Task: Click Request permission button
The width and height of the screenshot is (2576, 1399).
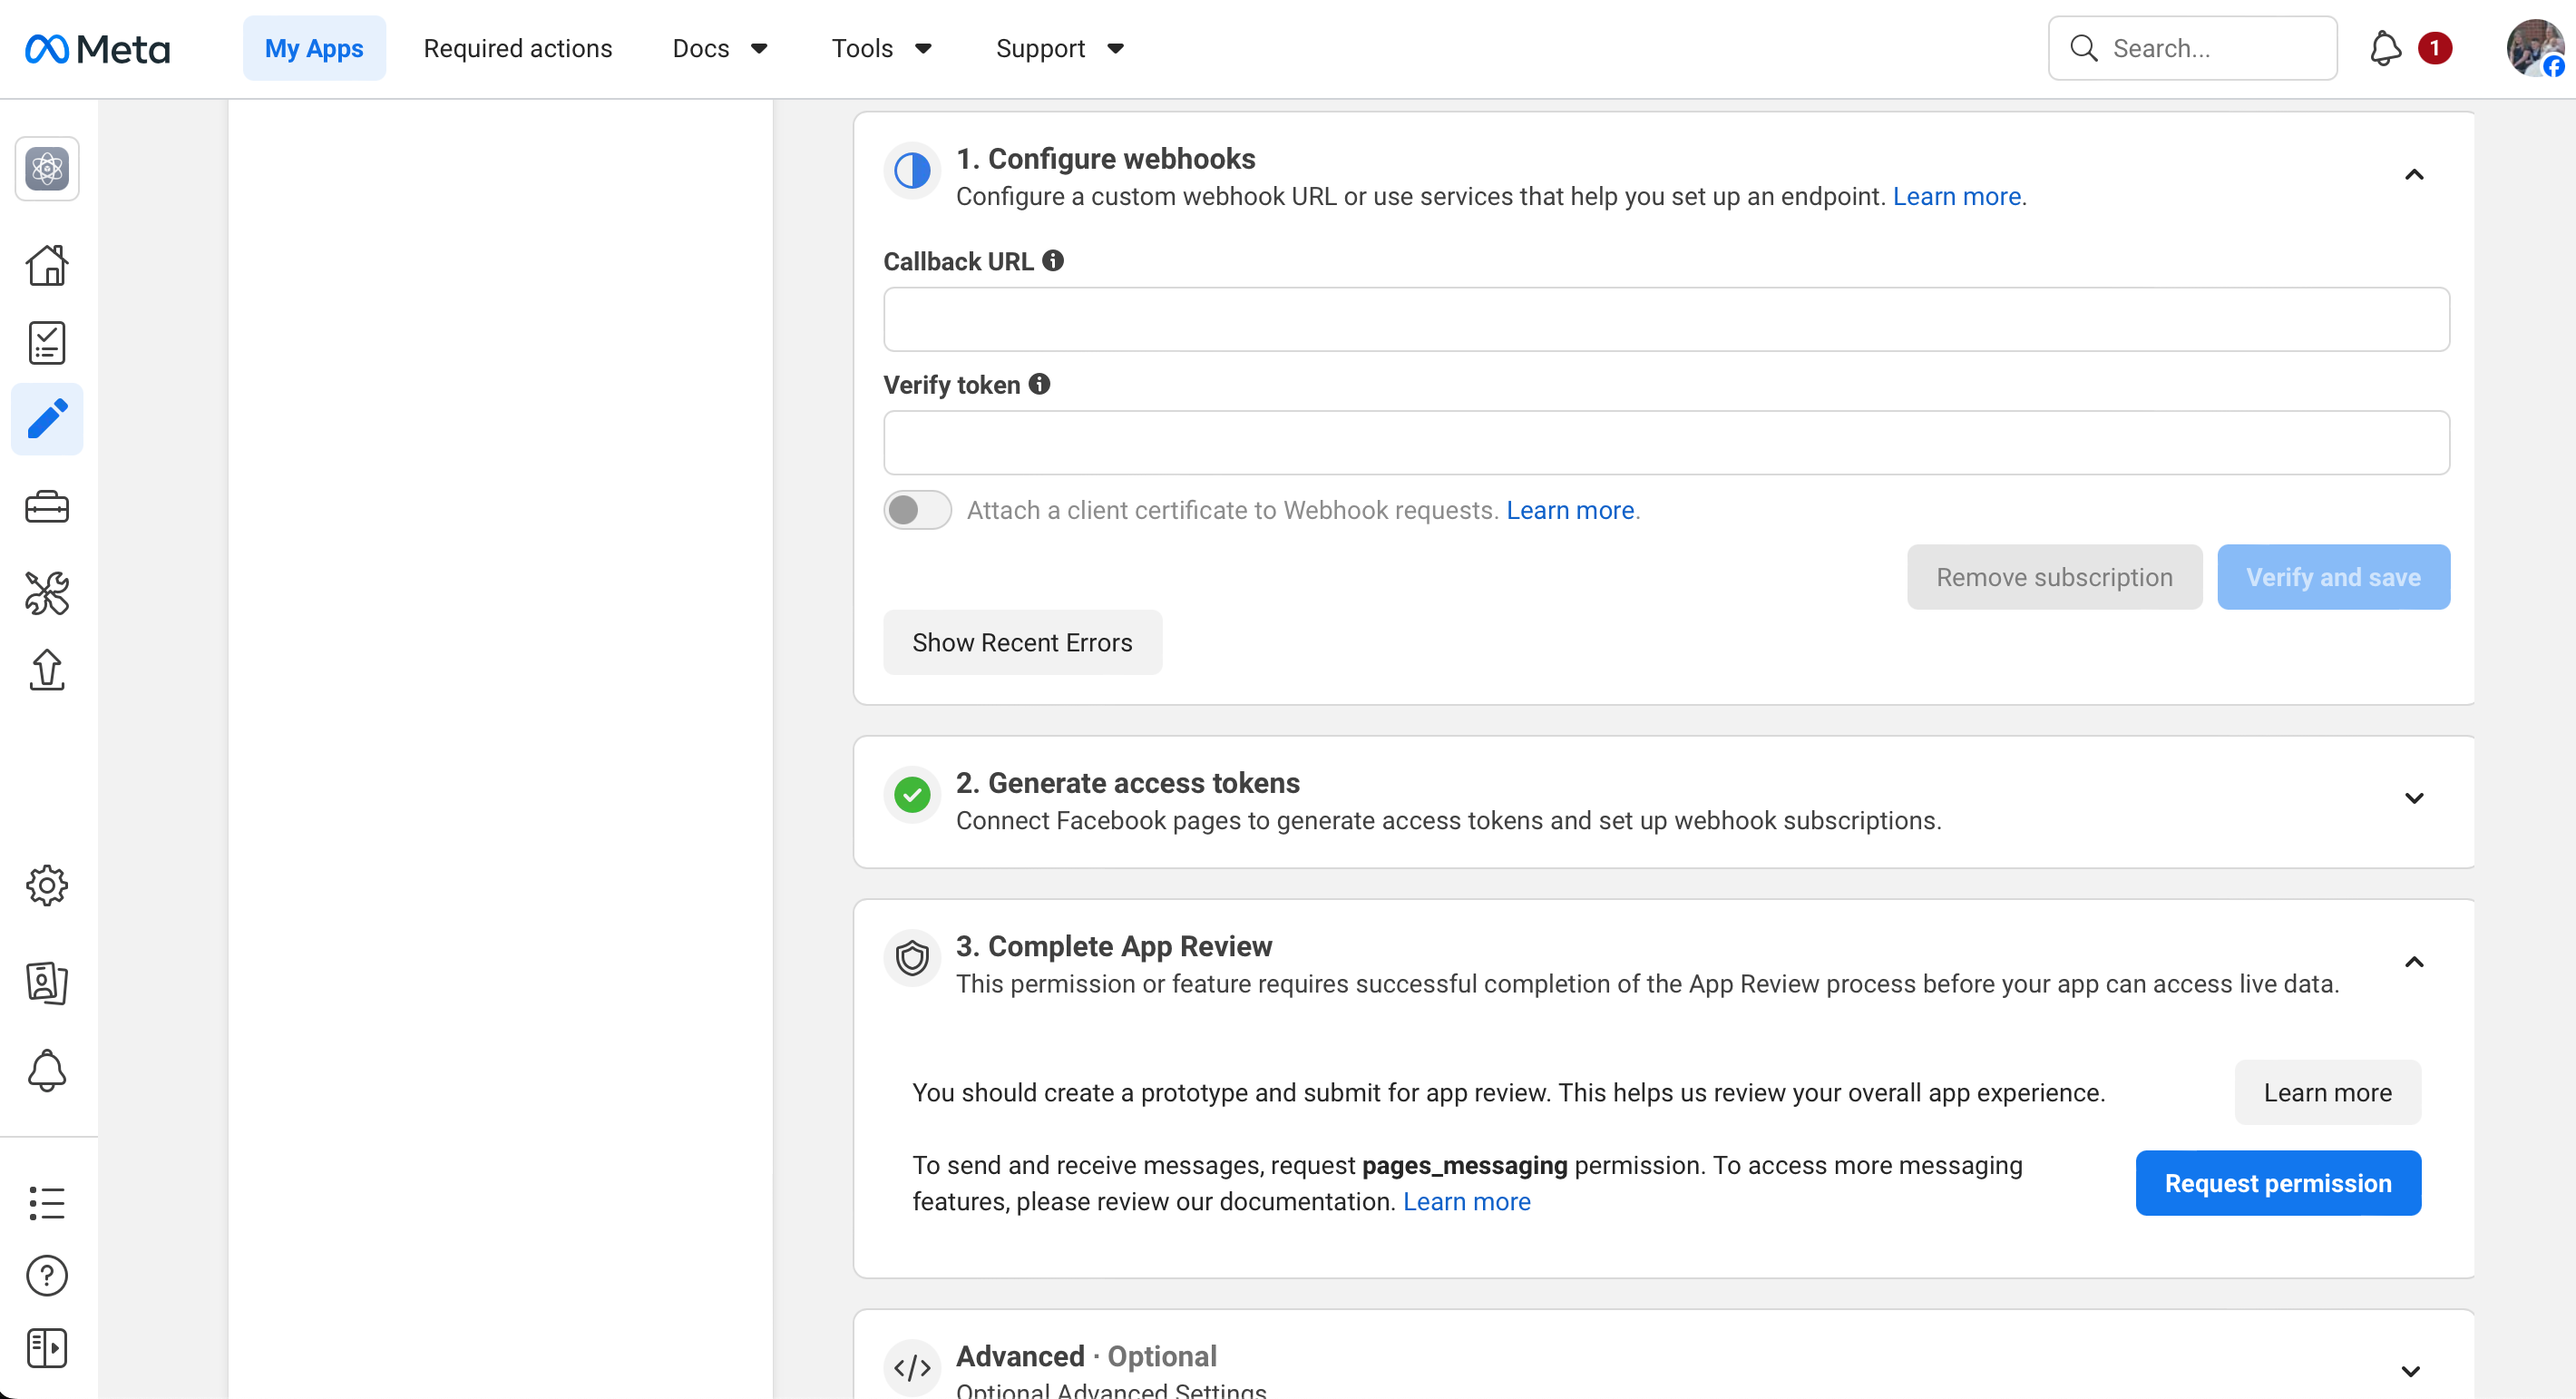Action: coord(2279,1183)
